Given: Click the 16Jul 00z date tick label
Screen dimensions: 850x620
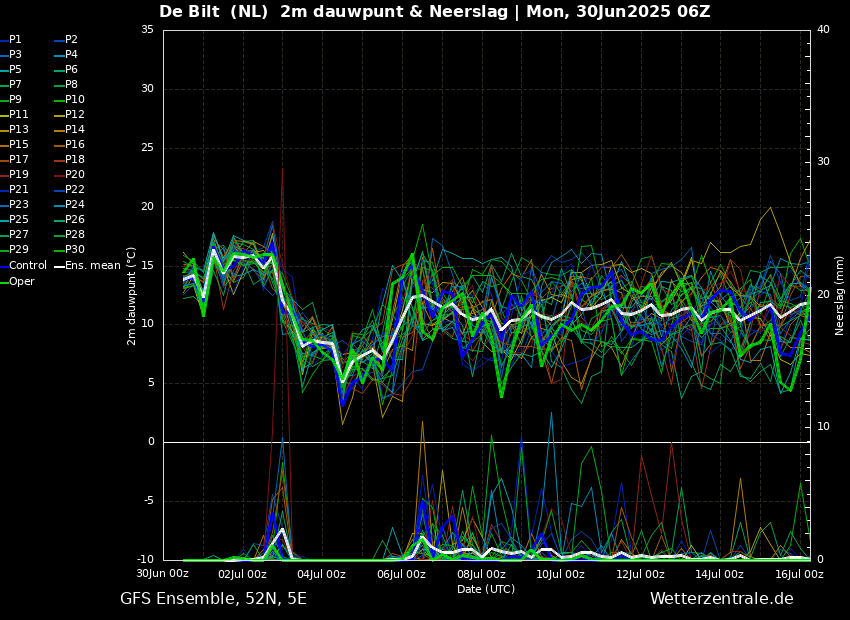Looking at the screenshot, I should [799, 574].
